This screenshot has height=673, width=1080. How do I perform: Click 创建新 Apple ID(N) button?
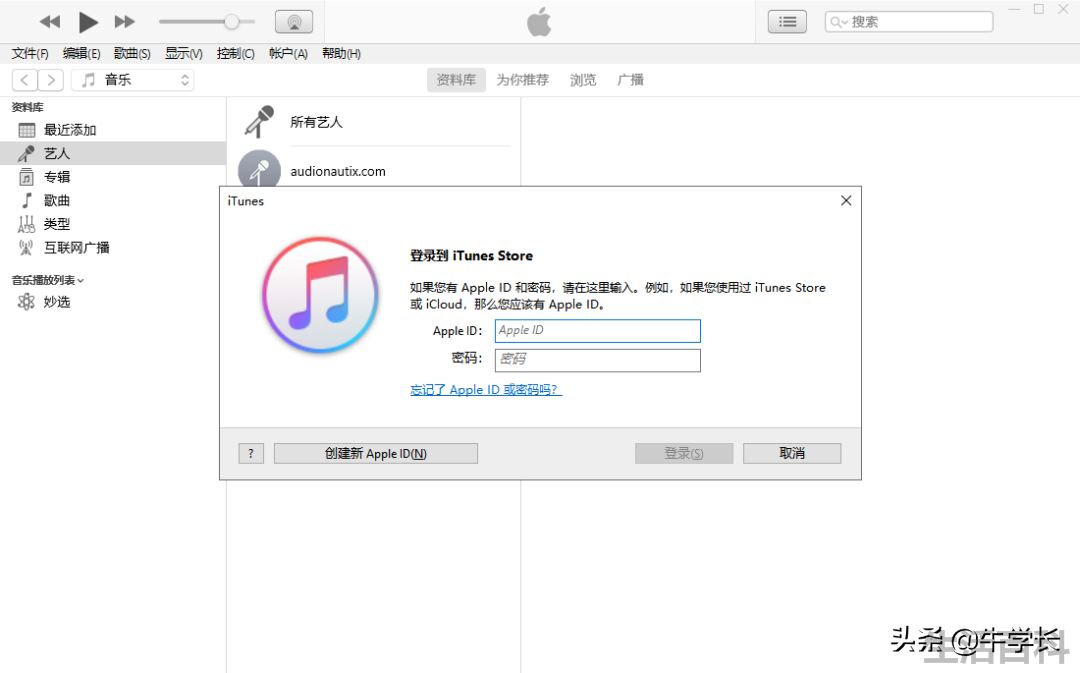375,453
